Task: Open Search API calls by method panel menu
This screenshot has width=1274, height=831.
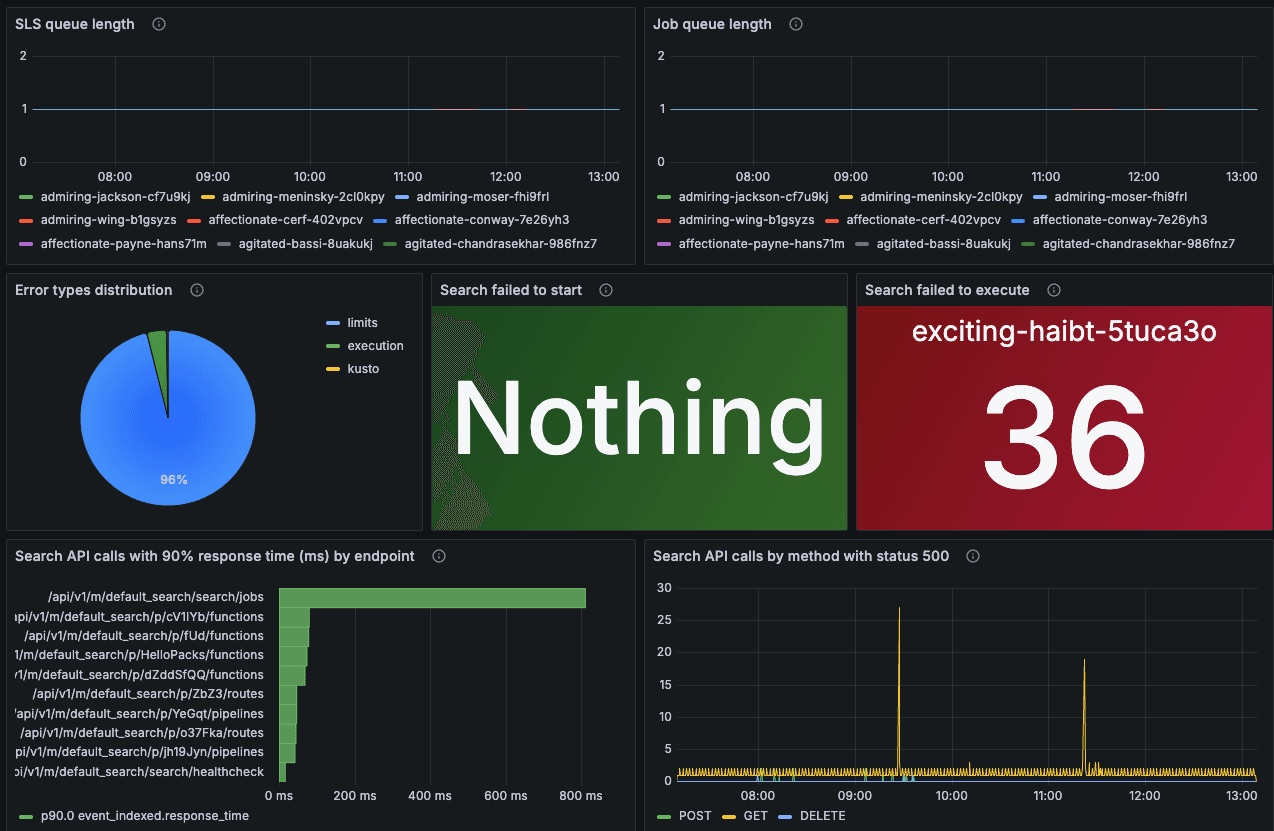Action: coord(801,556)
